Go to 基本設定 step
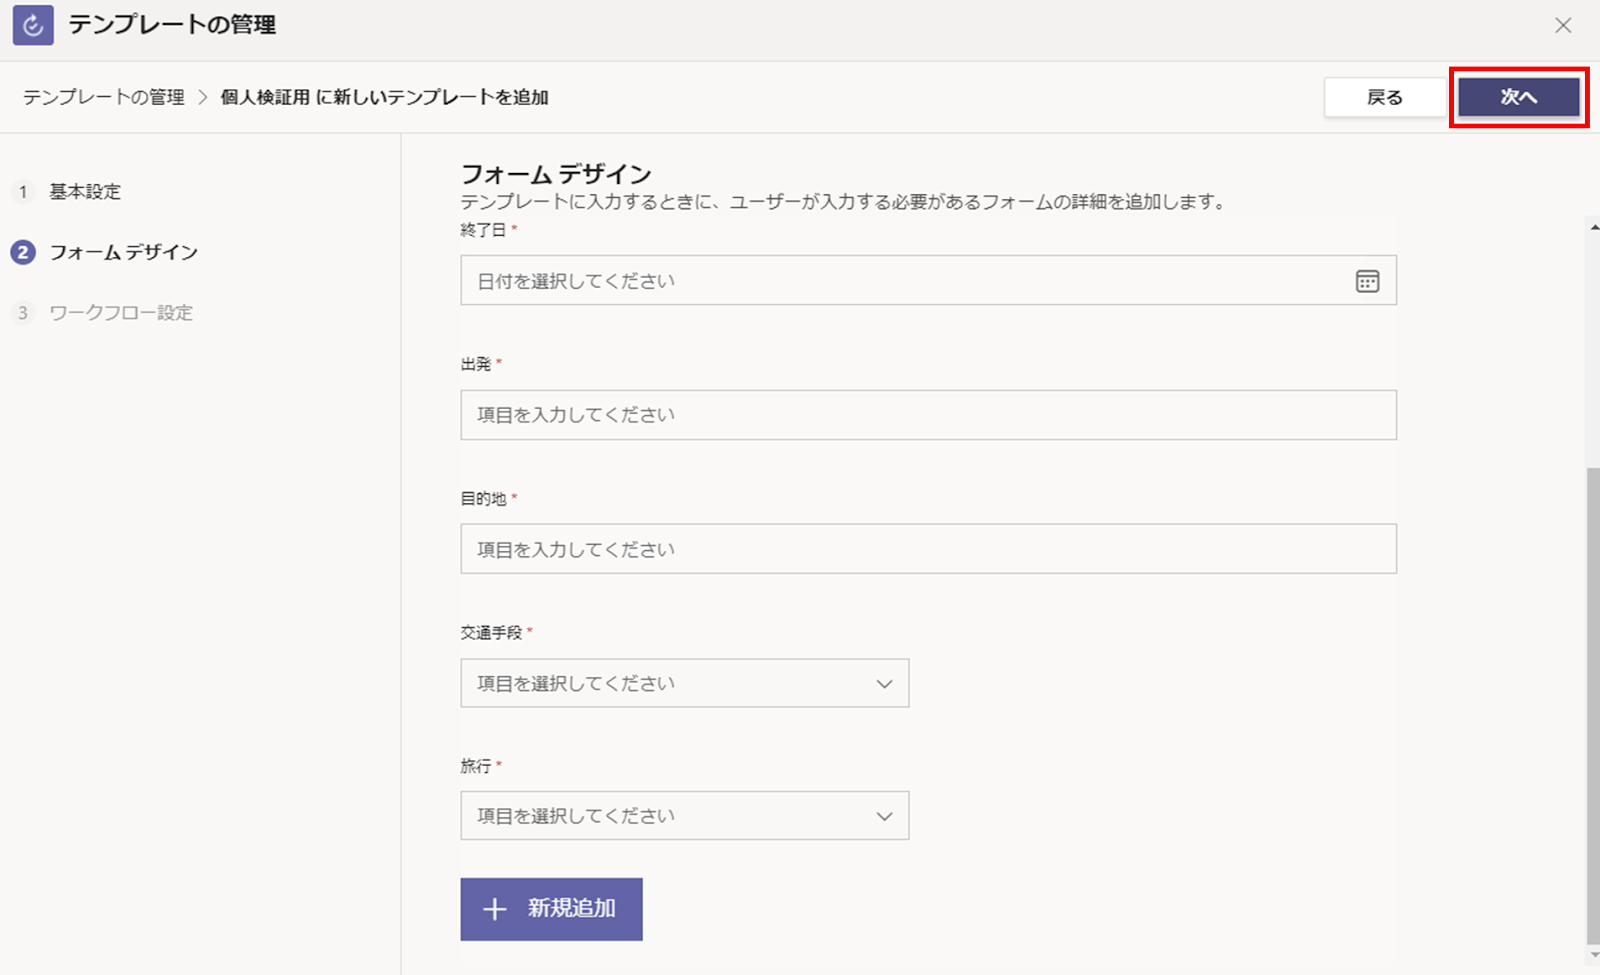Image resolution: width=1600 pixels, height=975 pixels. [x=85, y=191]
